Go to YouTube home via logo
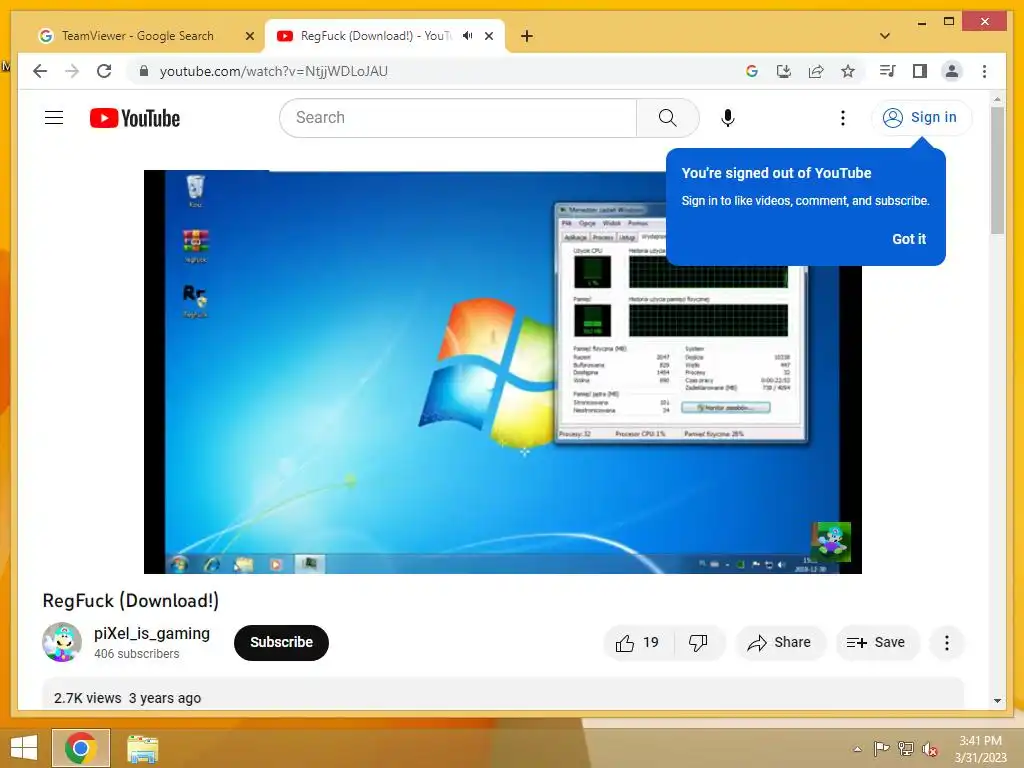The width and height of the screenshot is (1024, 768). 135,118
